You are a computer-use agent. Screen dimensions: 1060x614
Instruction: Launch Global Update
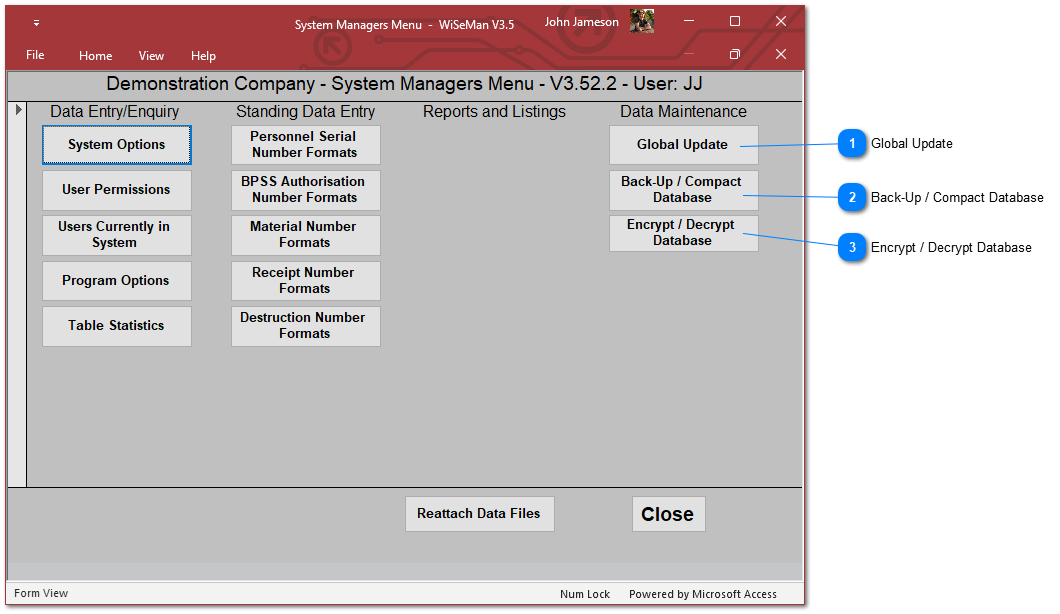[x=683, y=145]
